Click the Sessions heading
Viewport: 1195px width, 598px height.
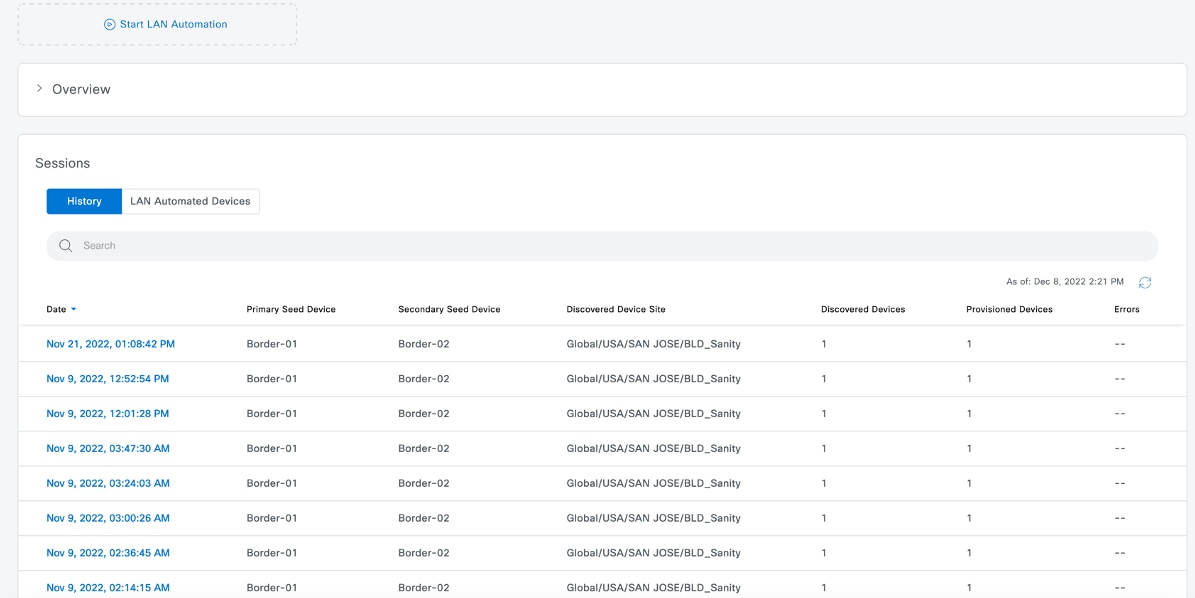(62, 163)
